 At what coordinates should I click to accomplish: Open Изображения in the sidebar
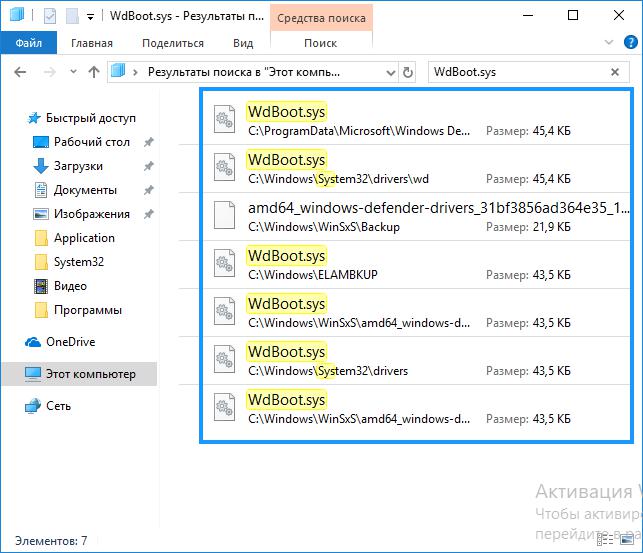coord(81,214)
